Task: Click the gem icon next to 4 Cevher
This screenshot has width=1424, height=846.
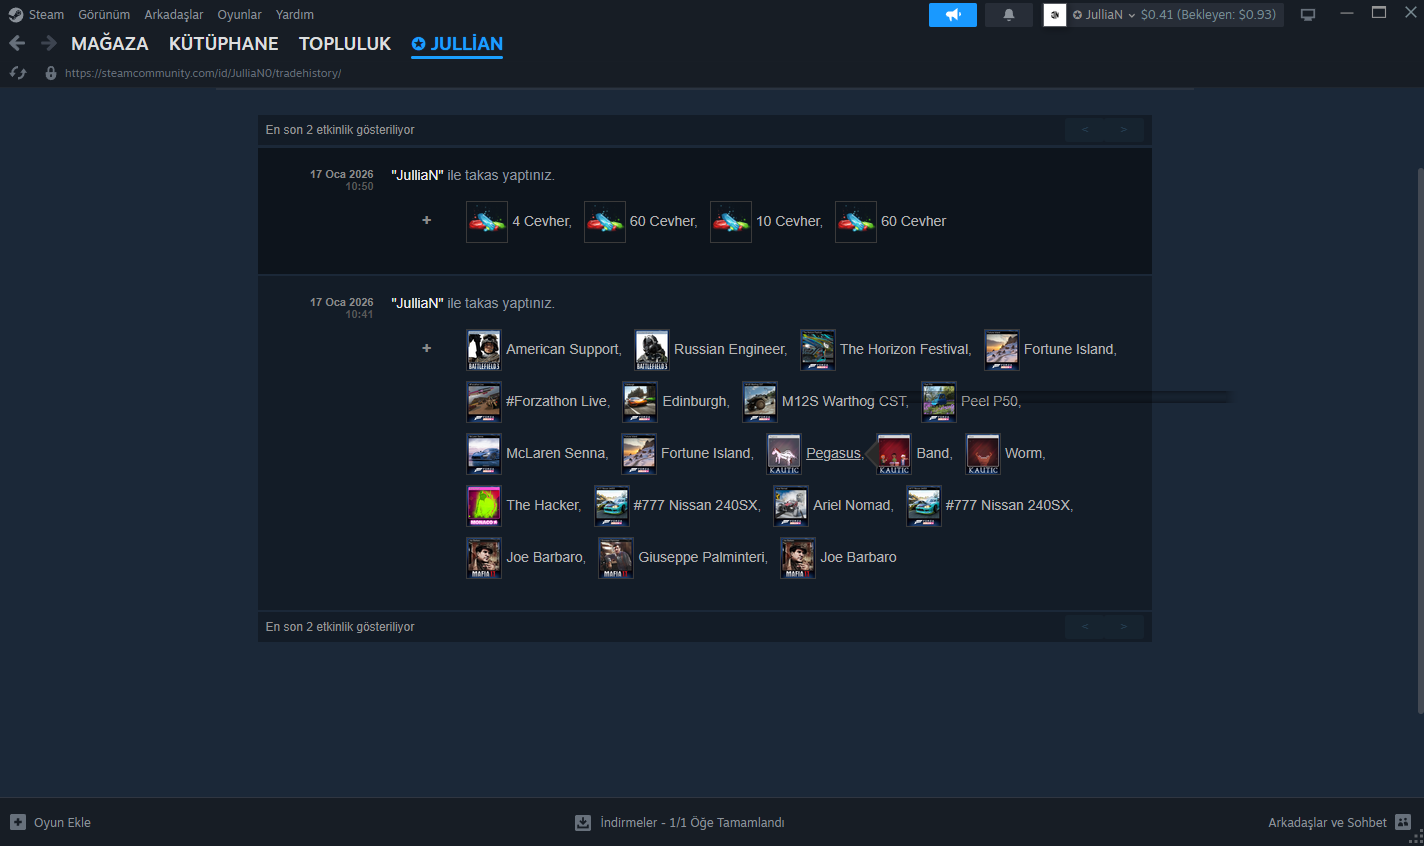Action: 487,221
